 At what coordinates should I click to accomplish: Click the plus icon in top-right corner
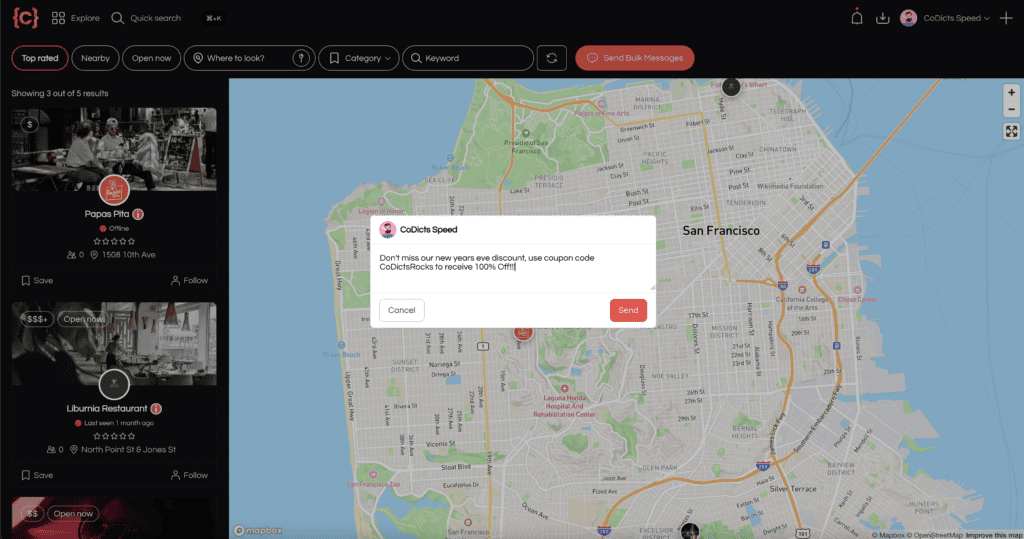pyautogui.click(x=1006, y=17)
